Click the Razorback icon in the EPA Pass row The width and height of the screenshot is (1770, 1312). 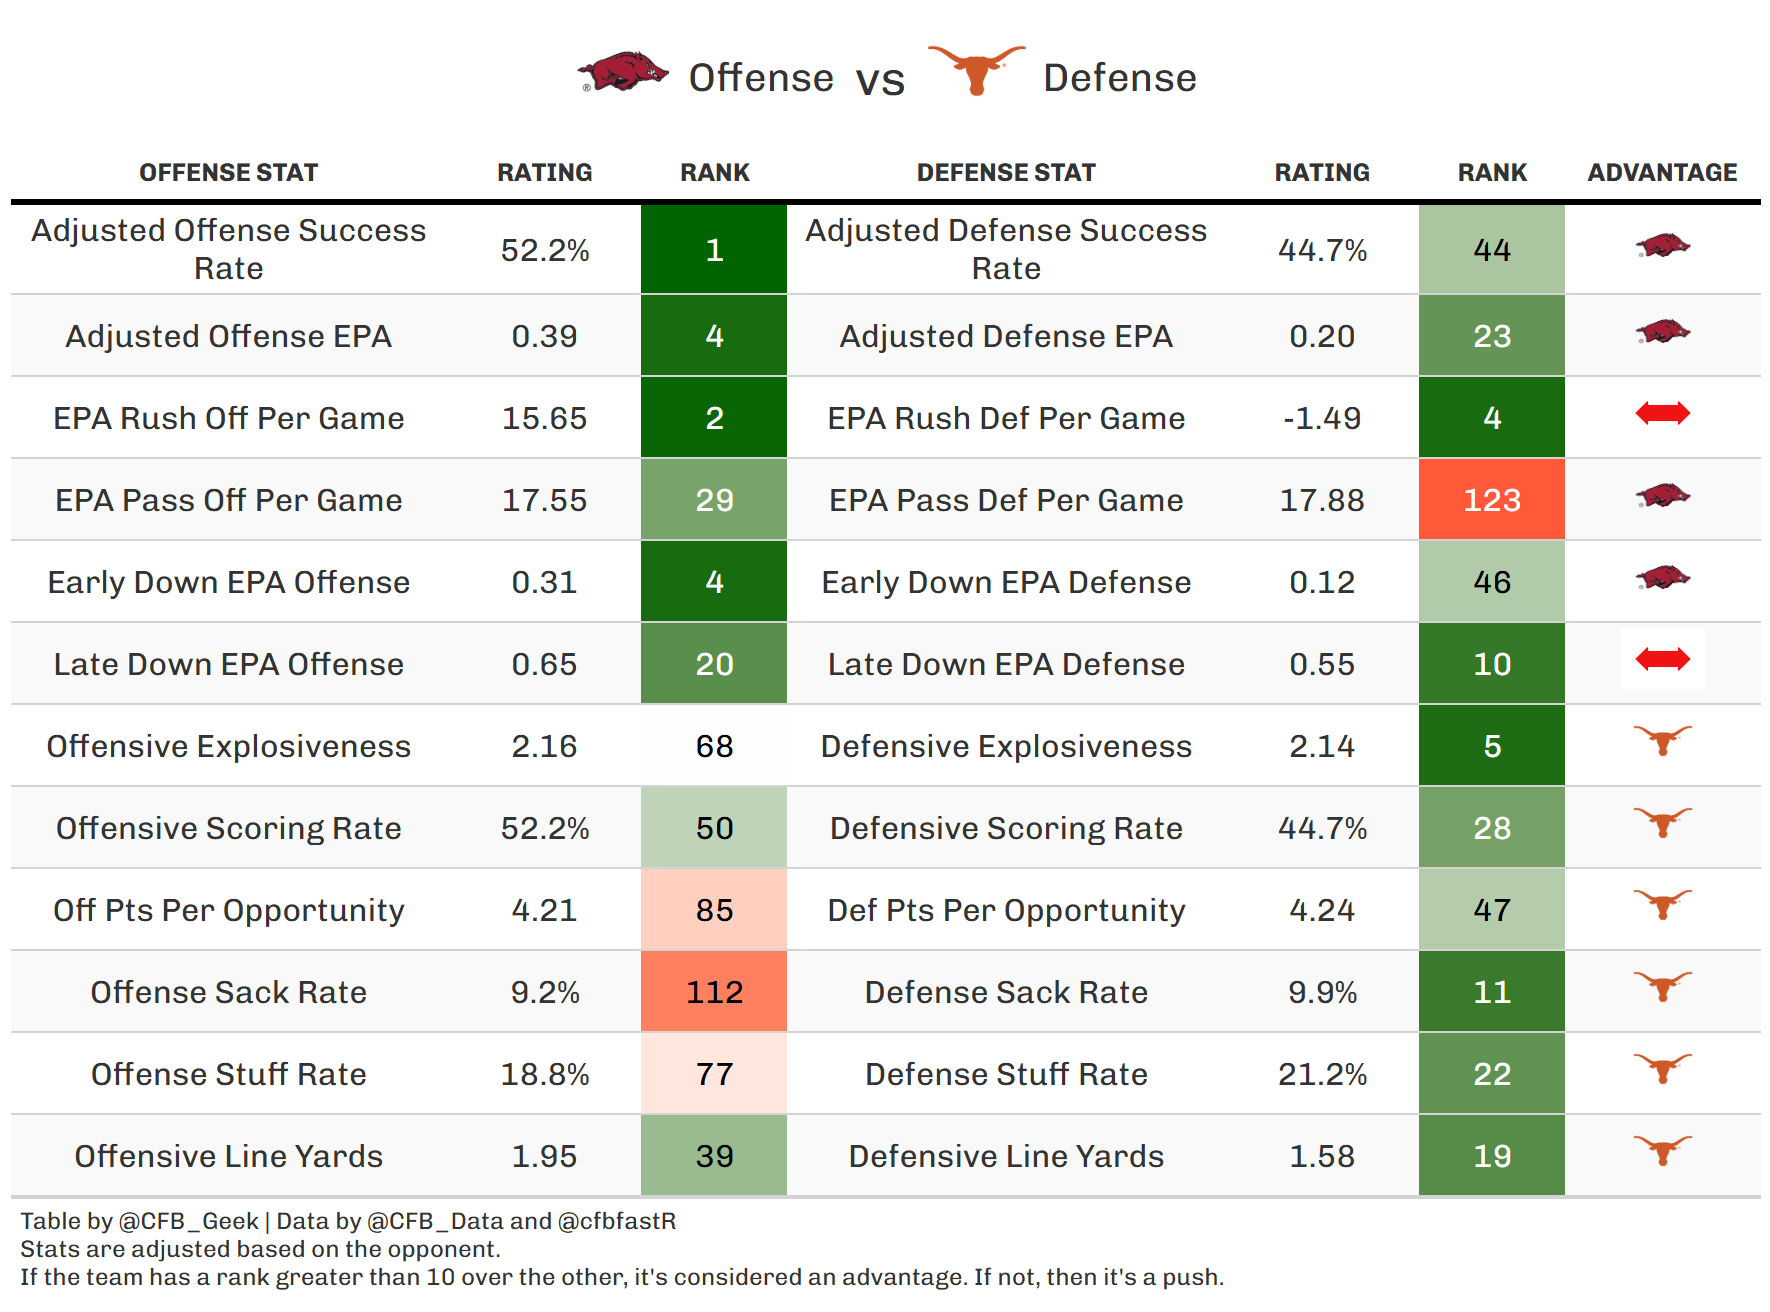tap(1662, 496)
